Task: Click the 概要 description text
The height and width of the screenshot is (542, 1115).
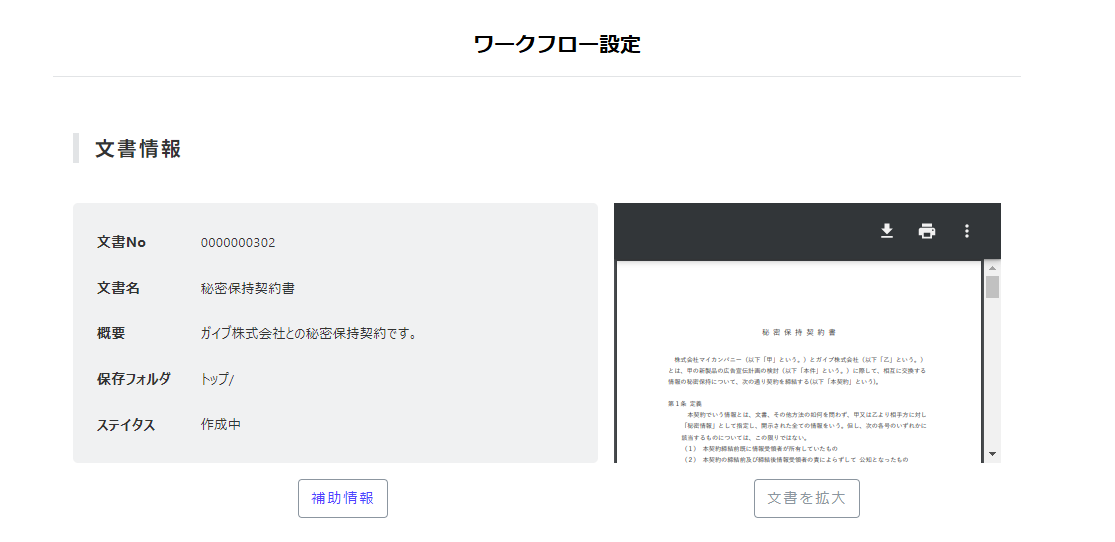Action: [308, 334]
